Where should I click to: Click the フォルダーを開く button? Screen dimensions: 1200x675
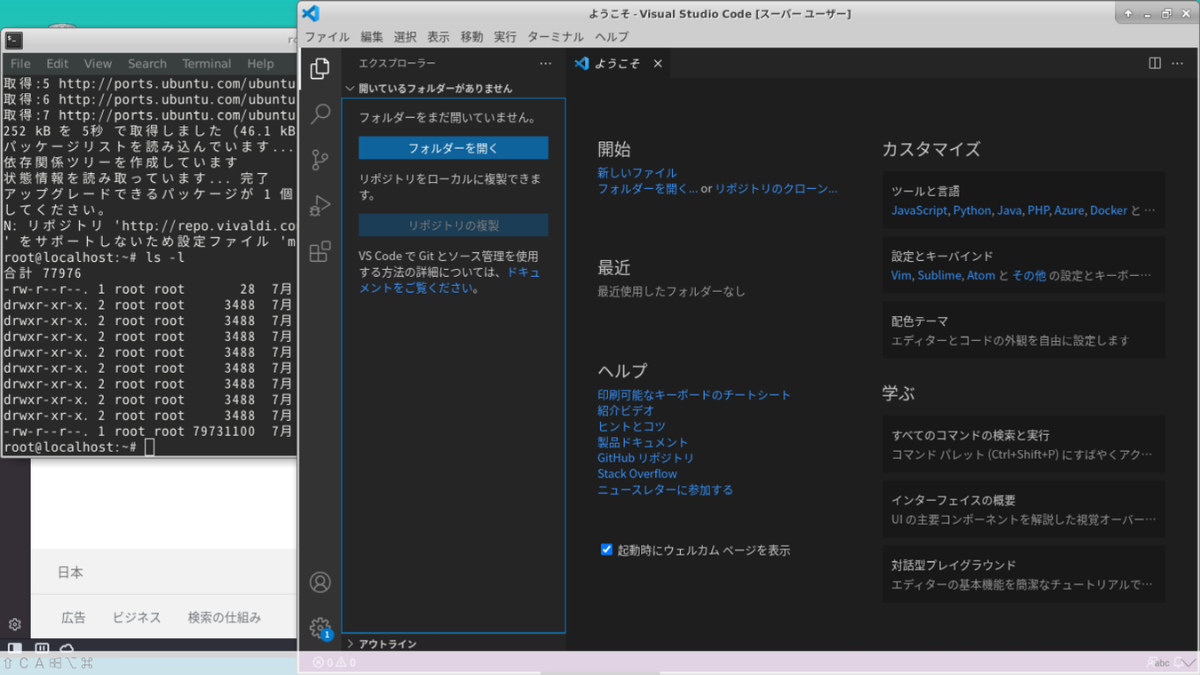point(453,147)
